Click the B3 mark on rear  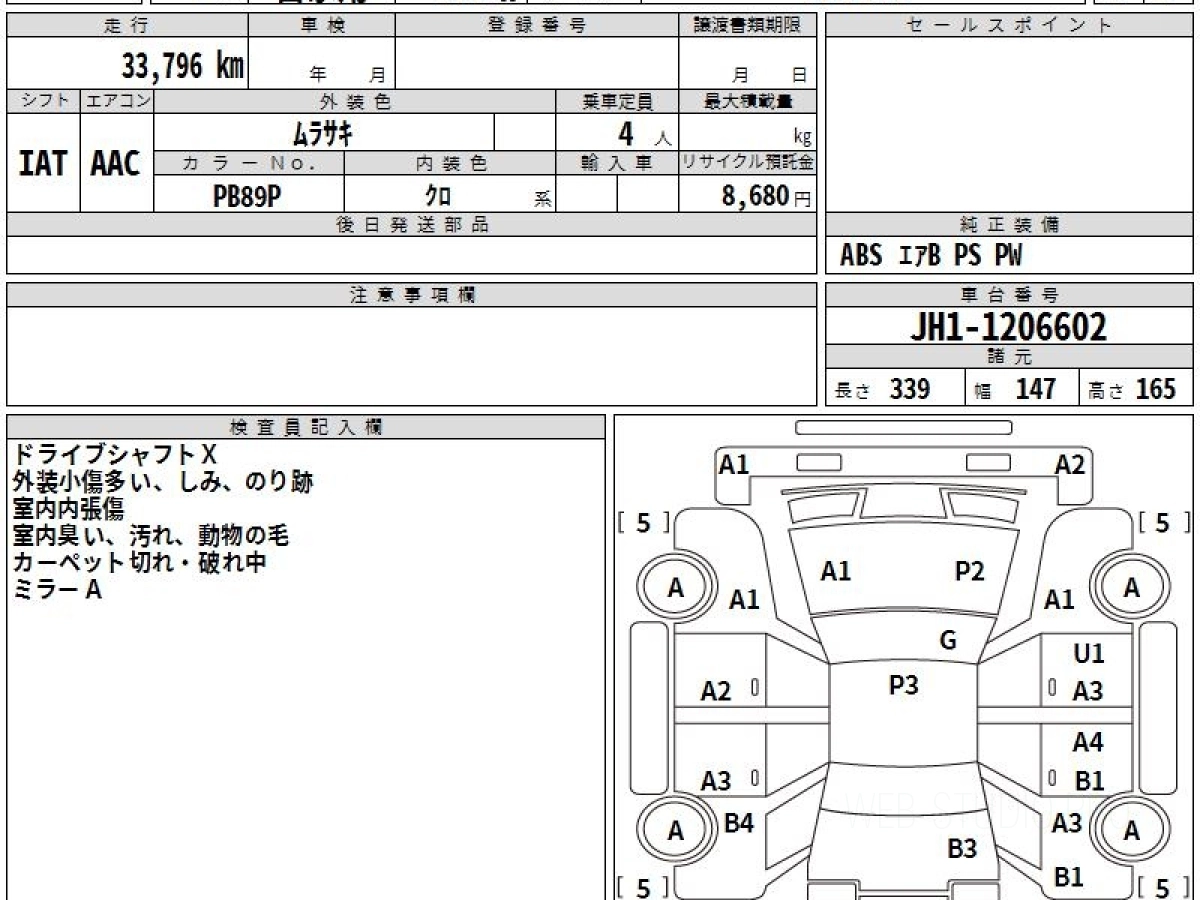[961, 849]
